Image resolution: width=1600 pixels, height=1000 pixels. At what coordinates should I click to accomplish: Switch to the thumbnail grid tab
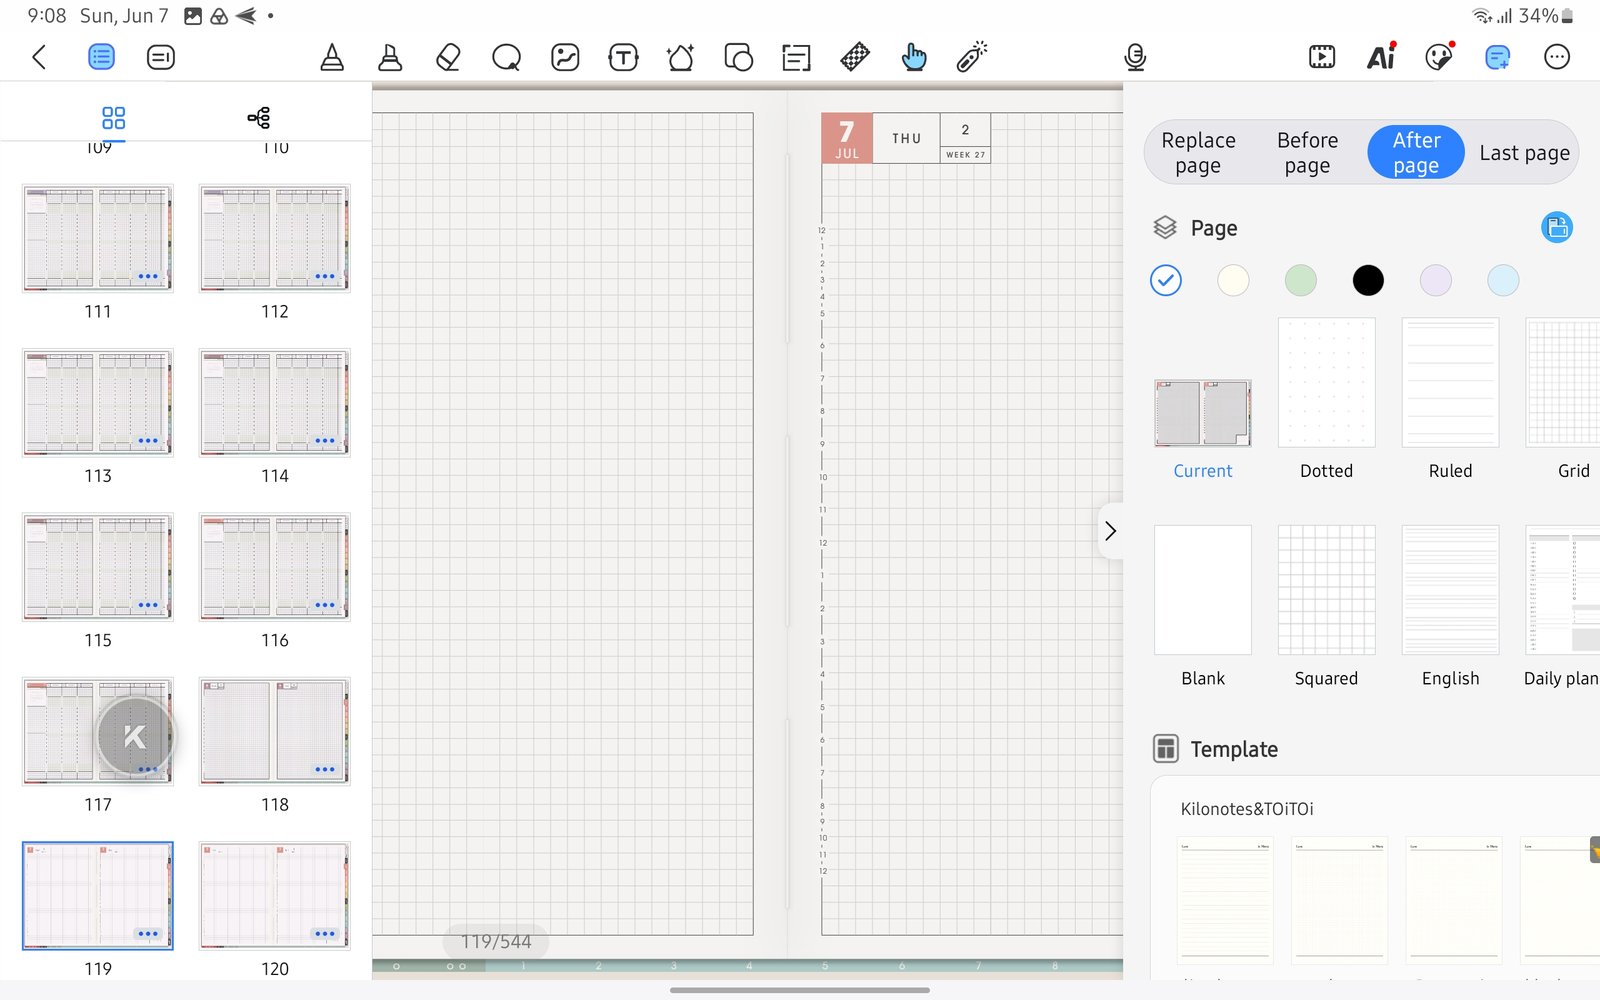point(114,118)
